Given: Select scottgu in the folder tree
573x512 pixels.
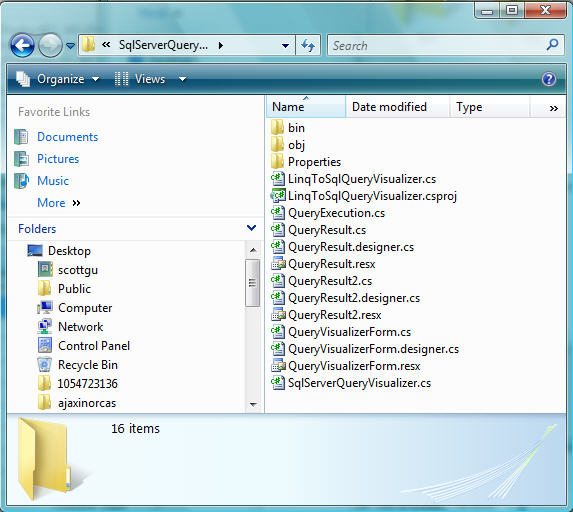Looking at the screenshot, I should 78,270.
